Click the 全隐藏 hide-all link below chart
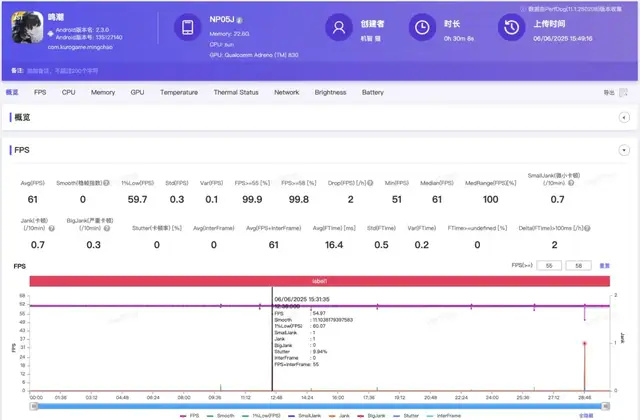This screenshot has width=640, height=420. pyautogui.click(x=586, y=416)
